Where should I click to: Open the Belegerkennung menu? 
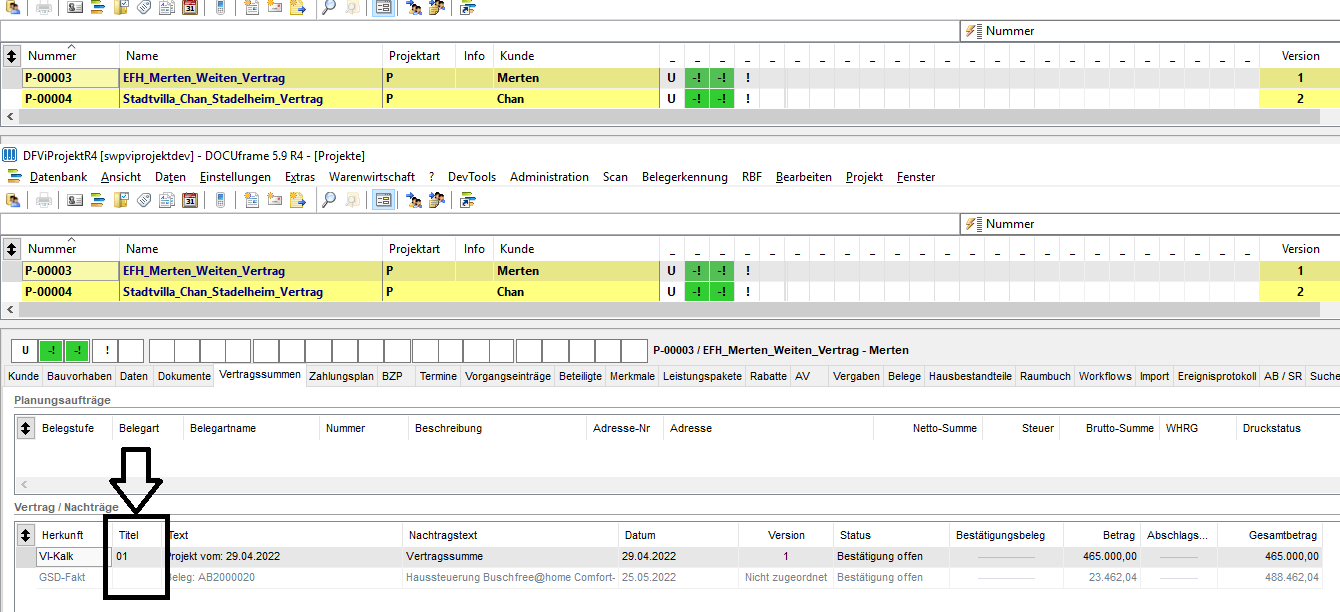(x=685, y=177)
